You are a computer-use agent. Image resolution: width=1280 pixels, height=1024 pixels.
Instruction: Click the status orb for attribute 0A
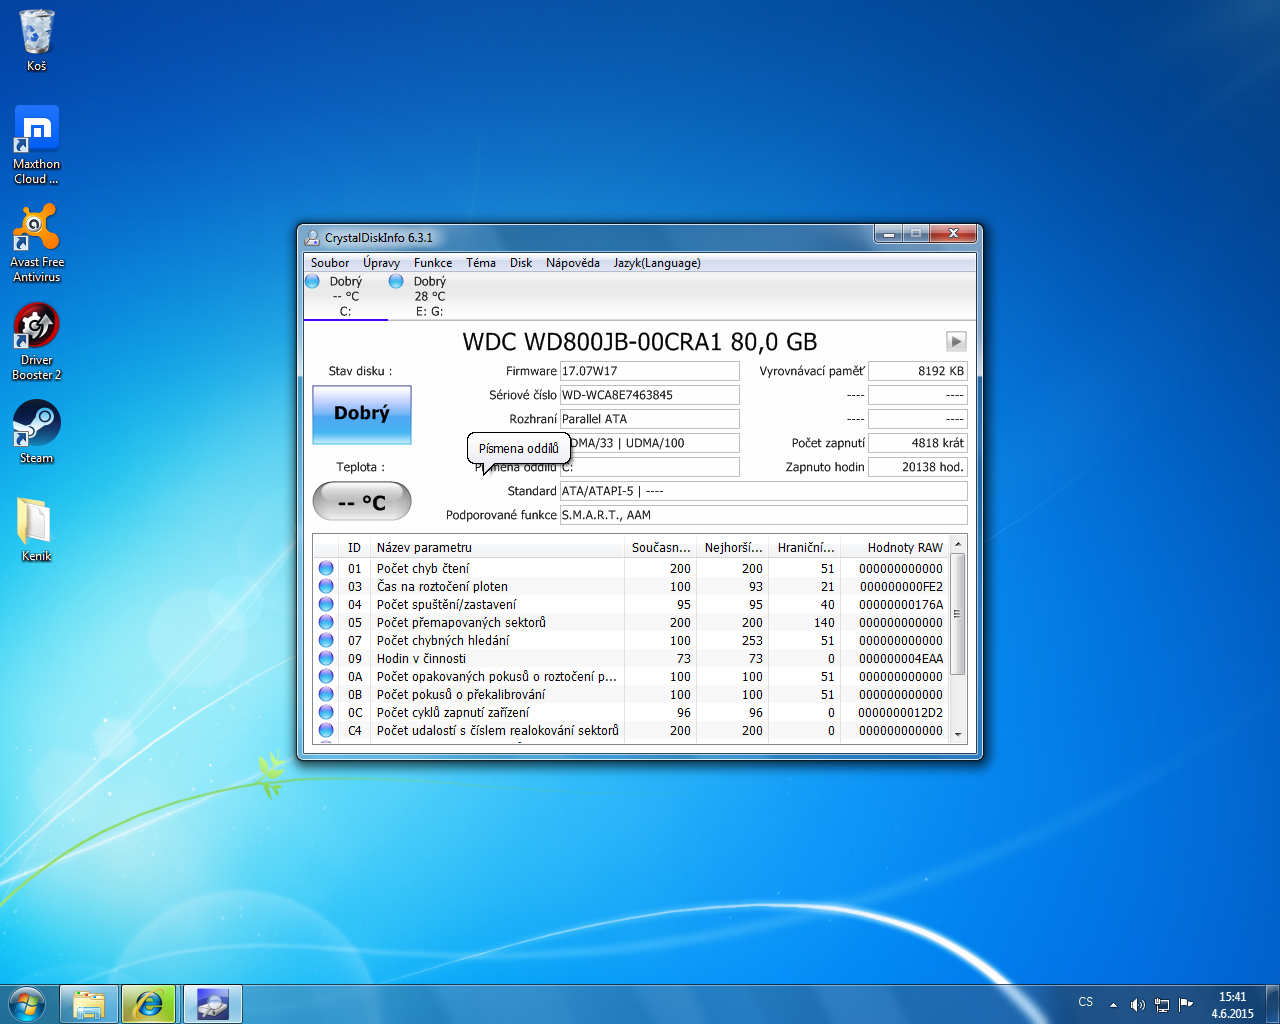point(326,676)
